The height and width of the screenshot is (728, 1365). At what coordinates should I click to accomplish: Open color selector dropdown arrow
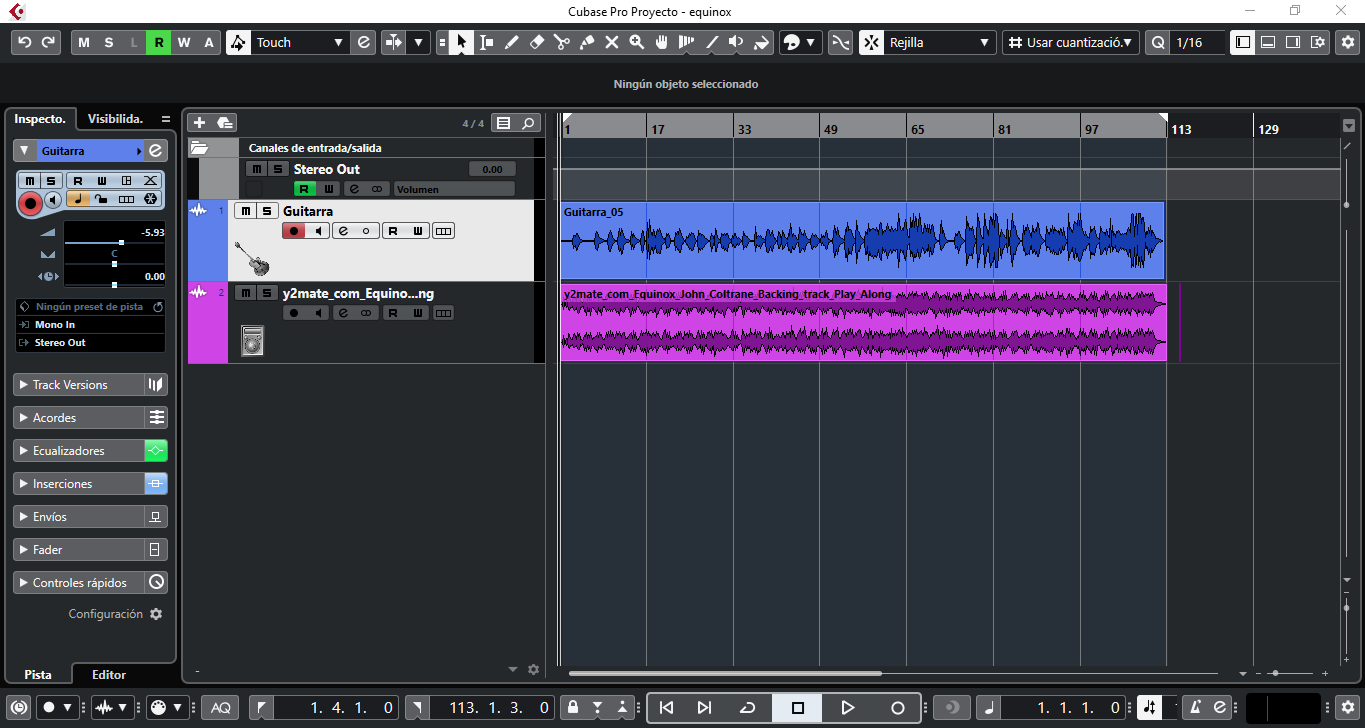[x=810, y=42]
